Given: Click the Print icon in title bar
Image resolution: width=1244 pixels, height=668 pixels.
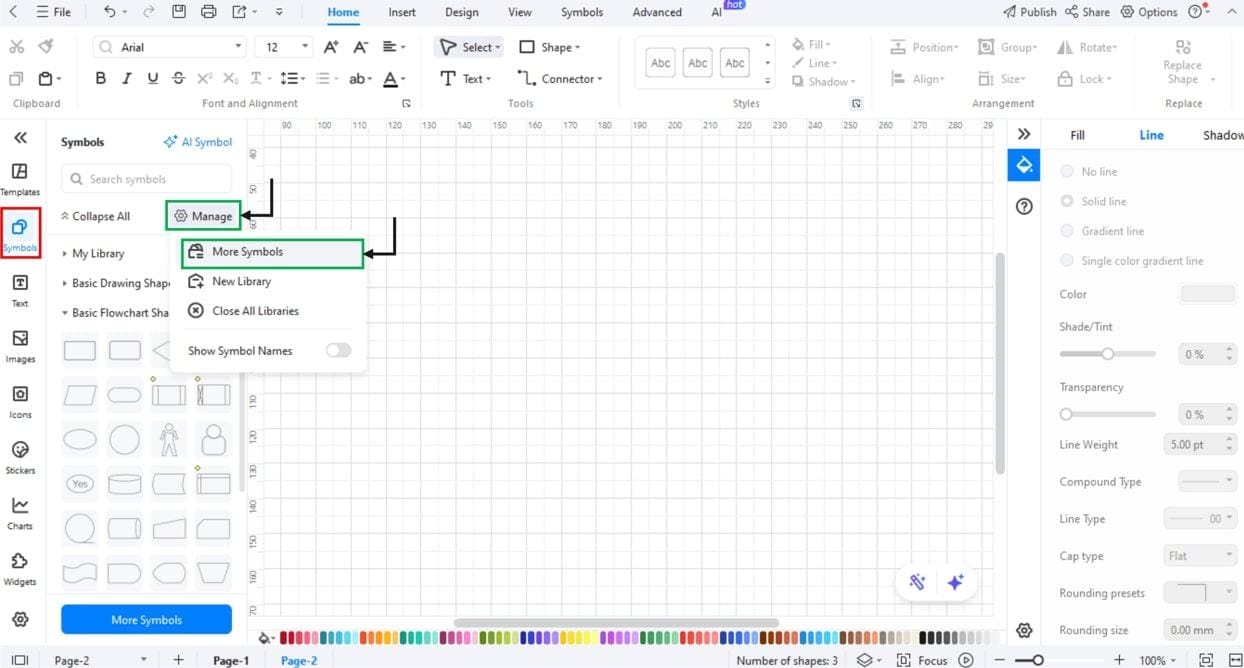Looking at the screenshot, I should pos(208,12).
